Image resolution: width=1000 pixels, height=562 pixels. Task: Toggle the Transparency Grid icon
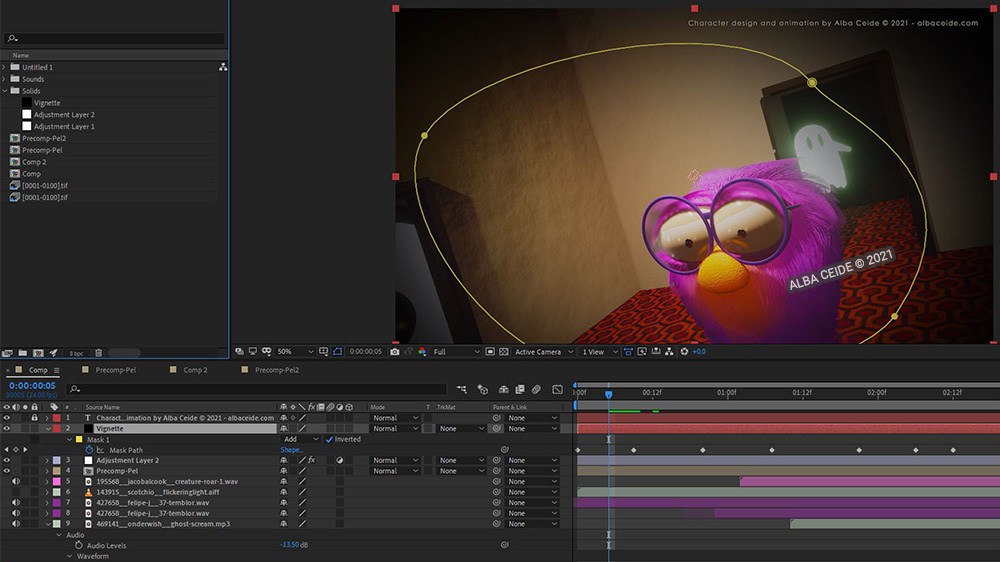click(504, 351)
